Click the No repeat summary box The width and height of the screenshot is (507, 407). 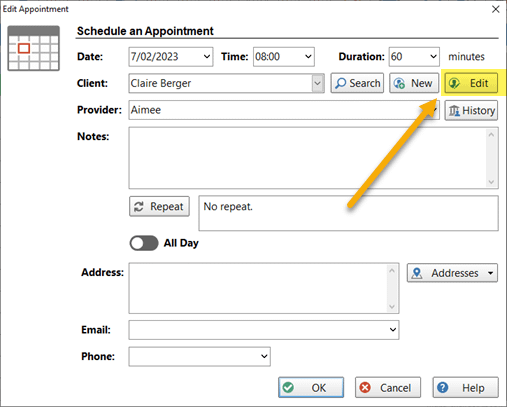coord(349,213)
